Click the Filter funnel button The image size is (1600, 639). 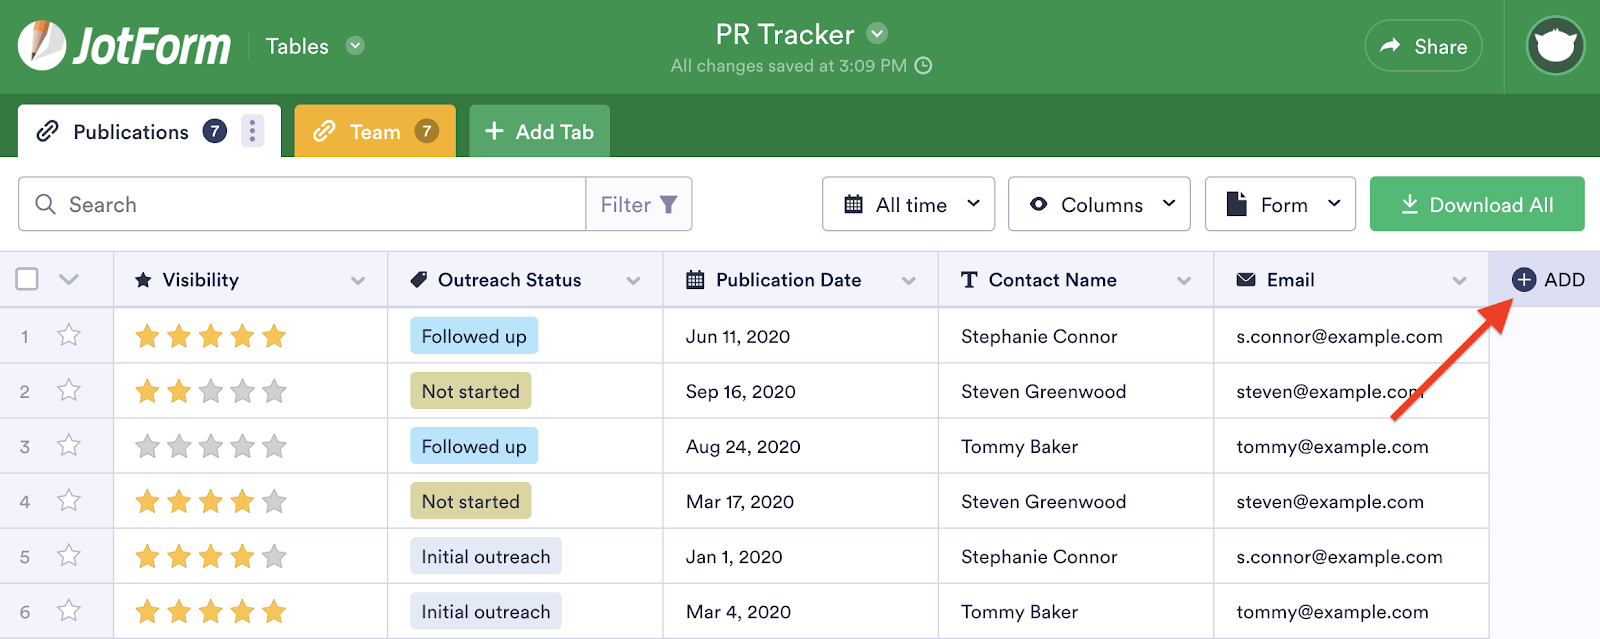(639, 205)
